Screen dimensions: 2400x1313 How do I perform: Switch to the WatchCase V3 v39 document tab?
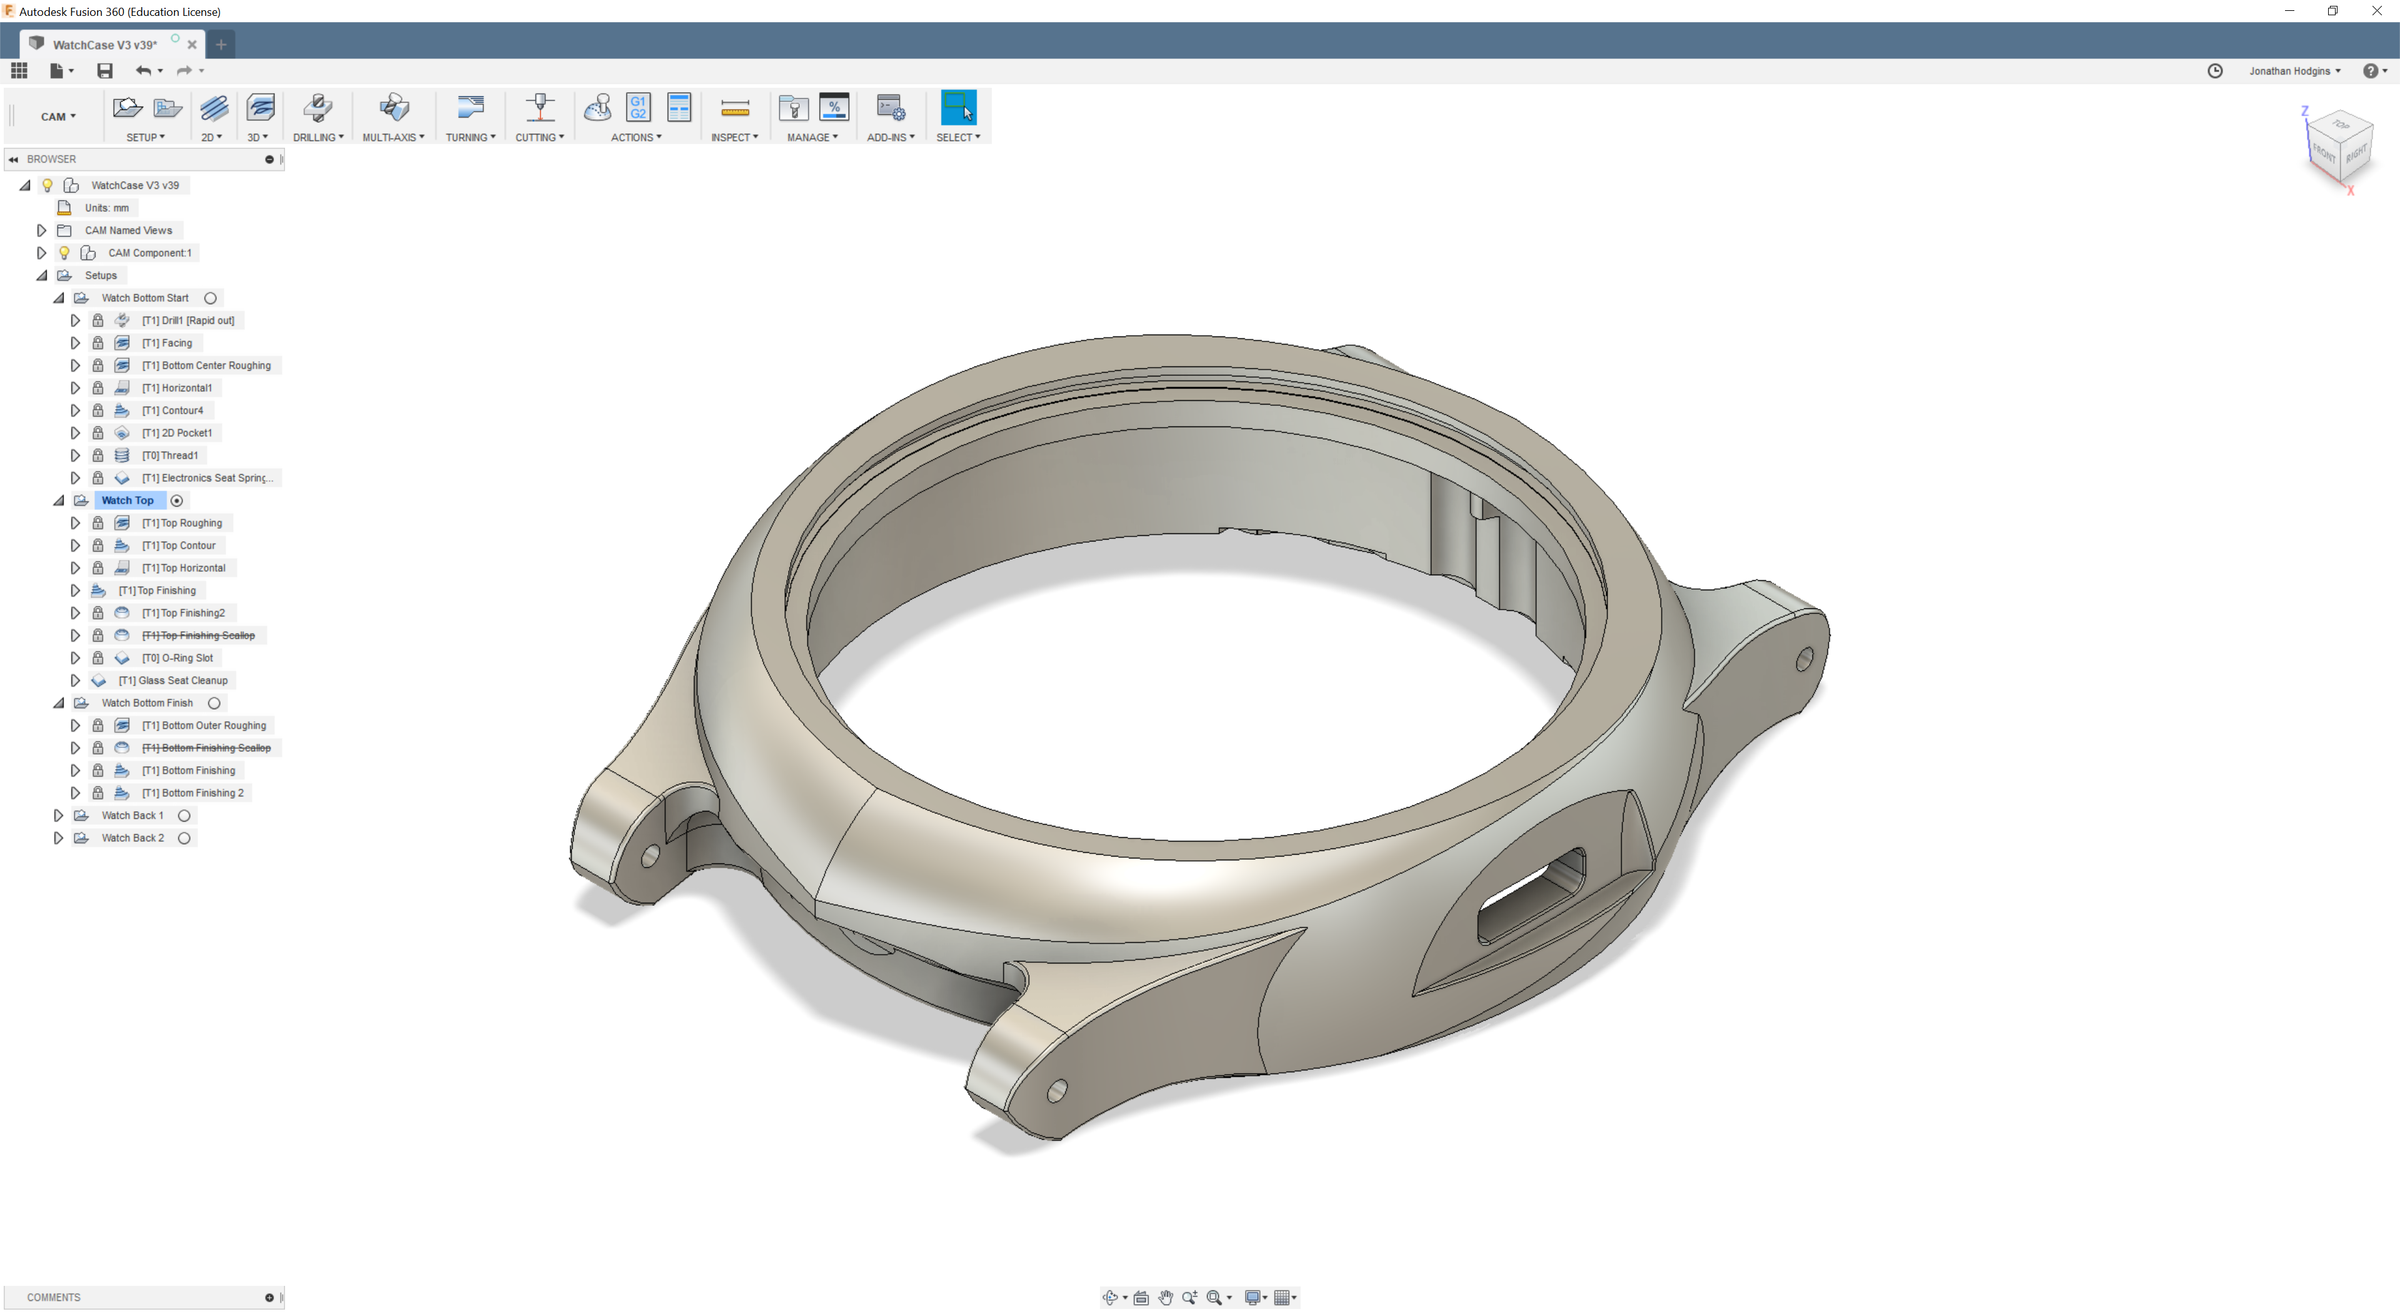(105, 44)
